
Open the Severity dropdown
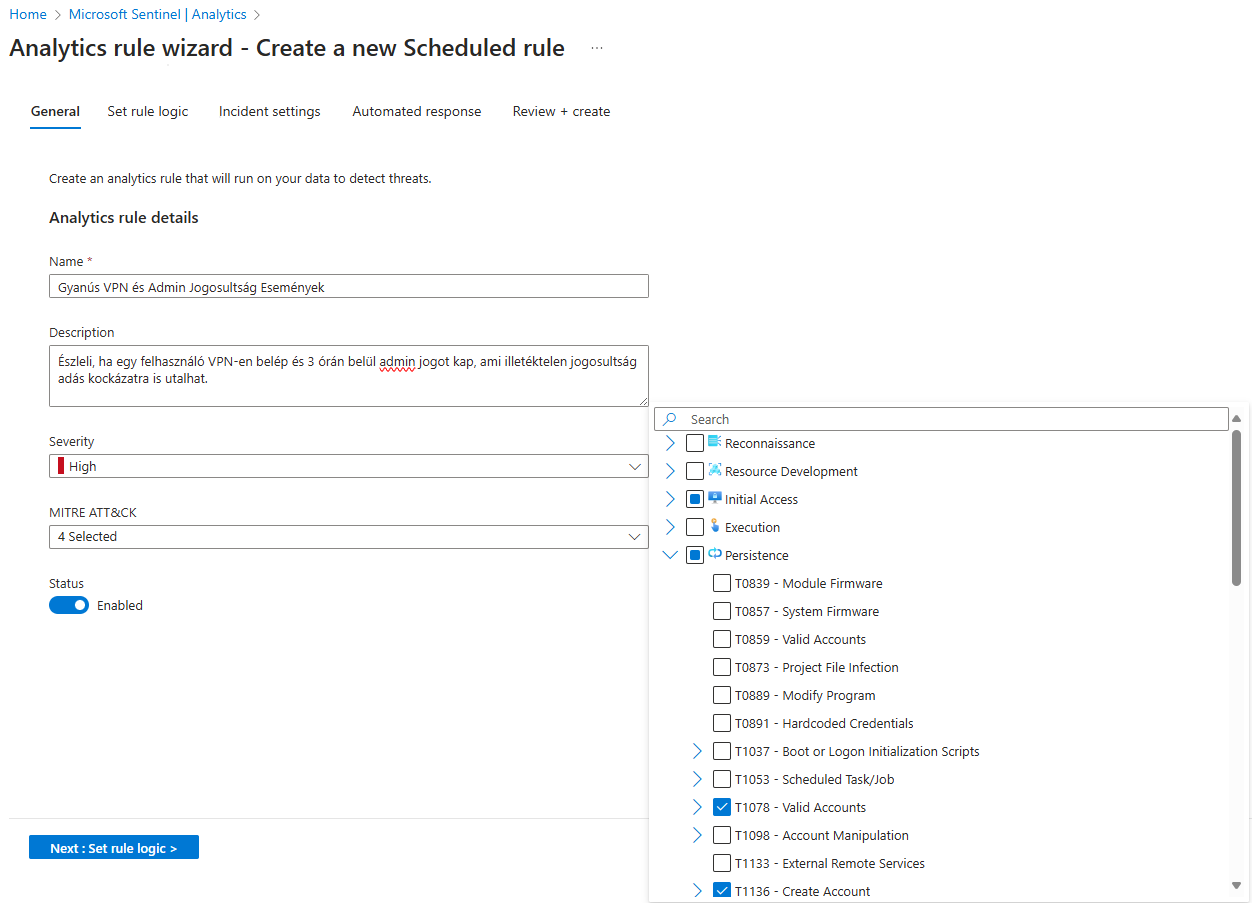[x=348, y=466]
